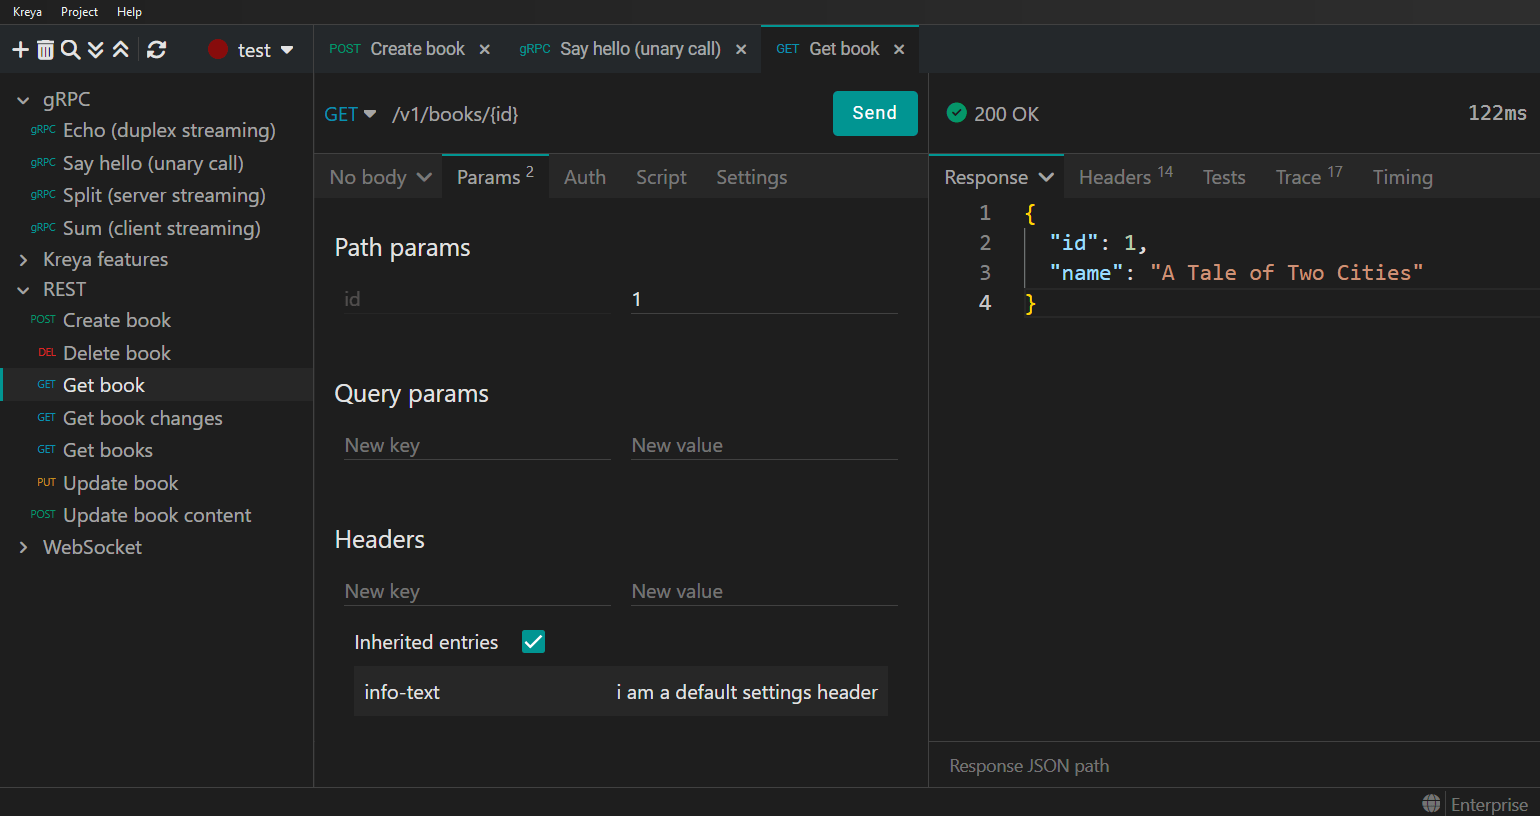Screen dimensions: 1540x816
Task: Click the trash delete icon in sidebar toolbar
Action: tap(46, 50)
